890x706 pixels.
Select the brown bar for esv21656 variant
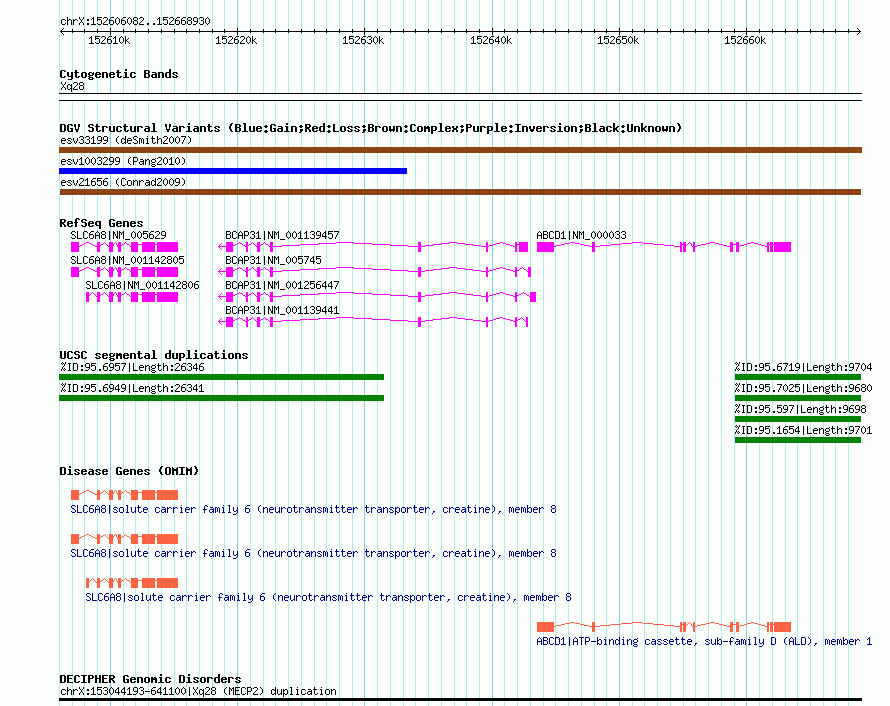[460, 192]
